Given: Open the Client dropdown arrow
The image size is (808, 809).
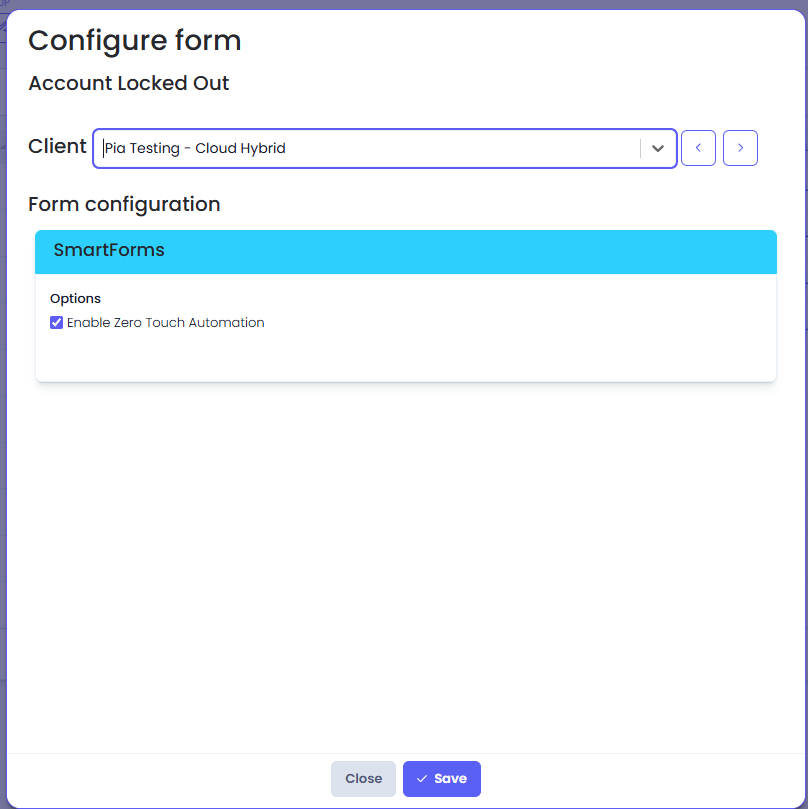Looking at the screenshot, I should click(x=658, y=148).
